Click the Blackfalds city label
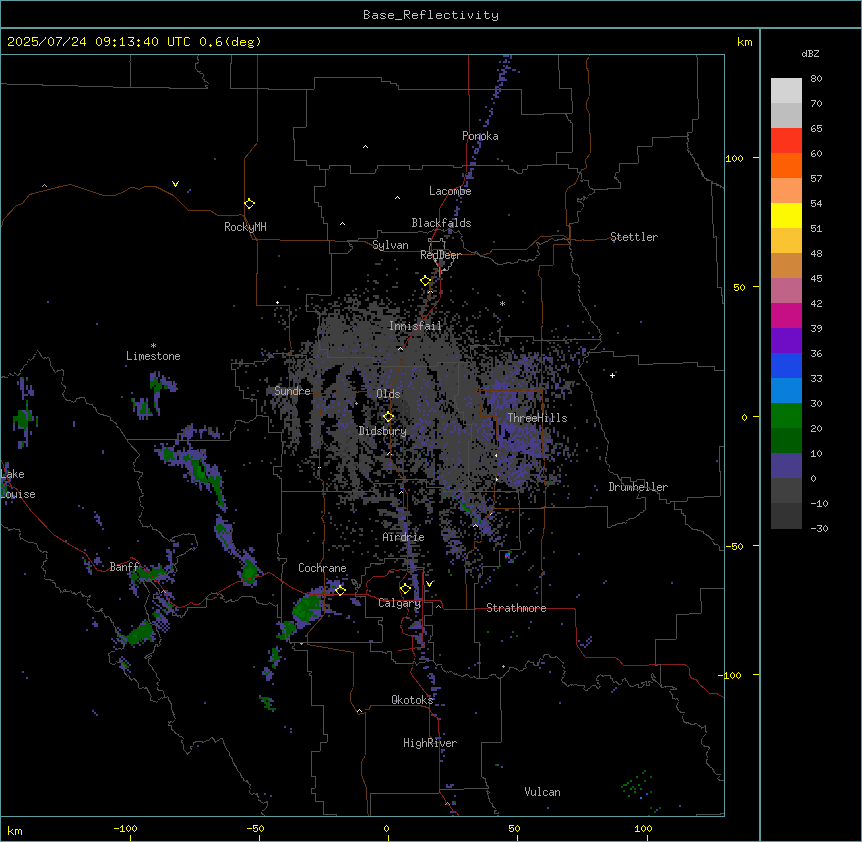This screenshot has width=862, height=842. tap(441, 223)
